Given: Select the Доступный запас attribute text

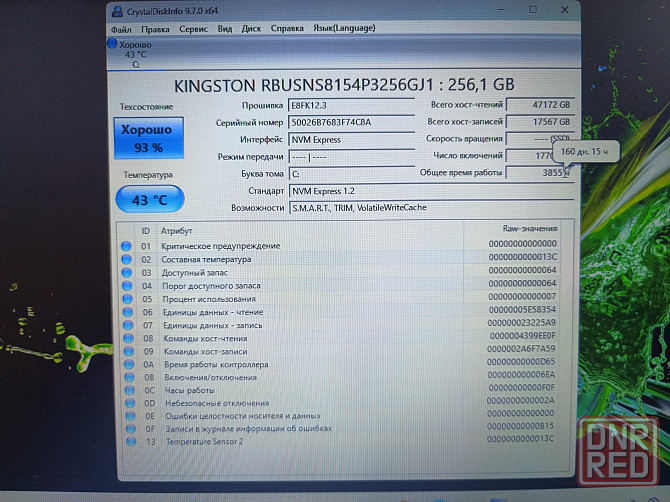Looking at the screenshot, I should tap(194, 273).
